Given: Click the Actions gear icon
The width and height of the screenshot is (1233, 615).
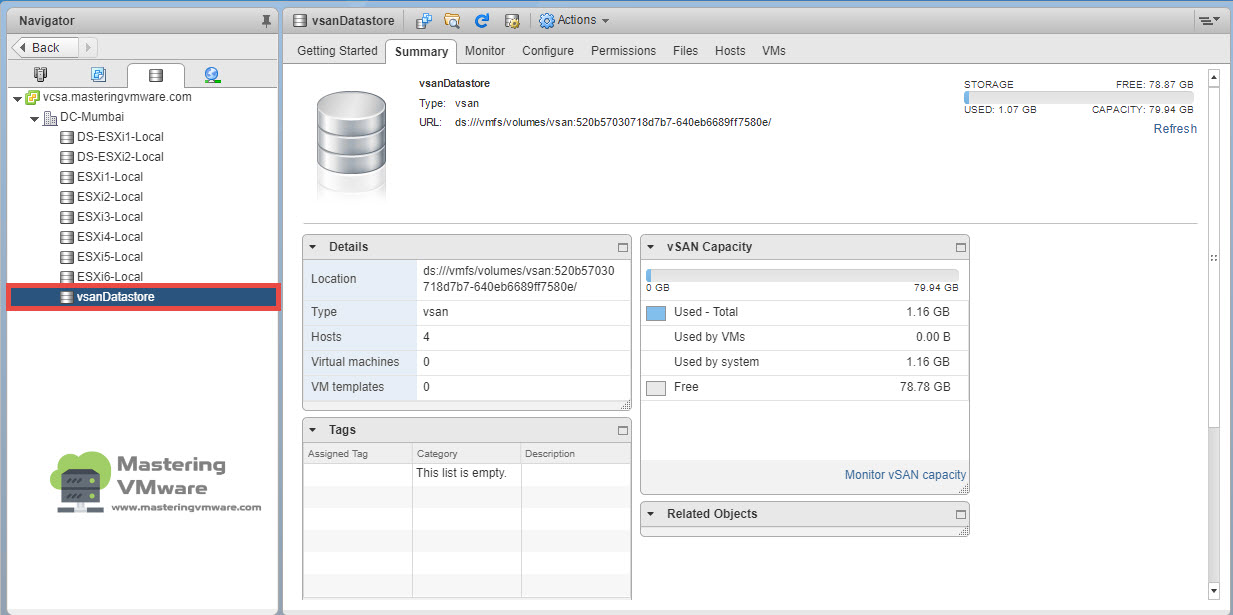Looking at the screenshot, I should point(547,20).
